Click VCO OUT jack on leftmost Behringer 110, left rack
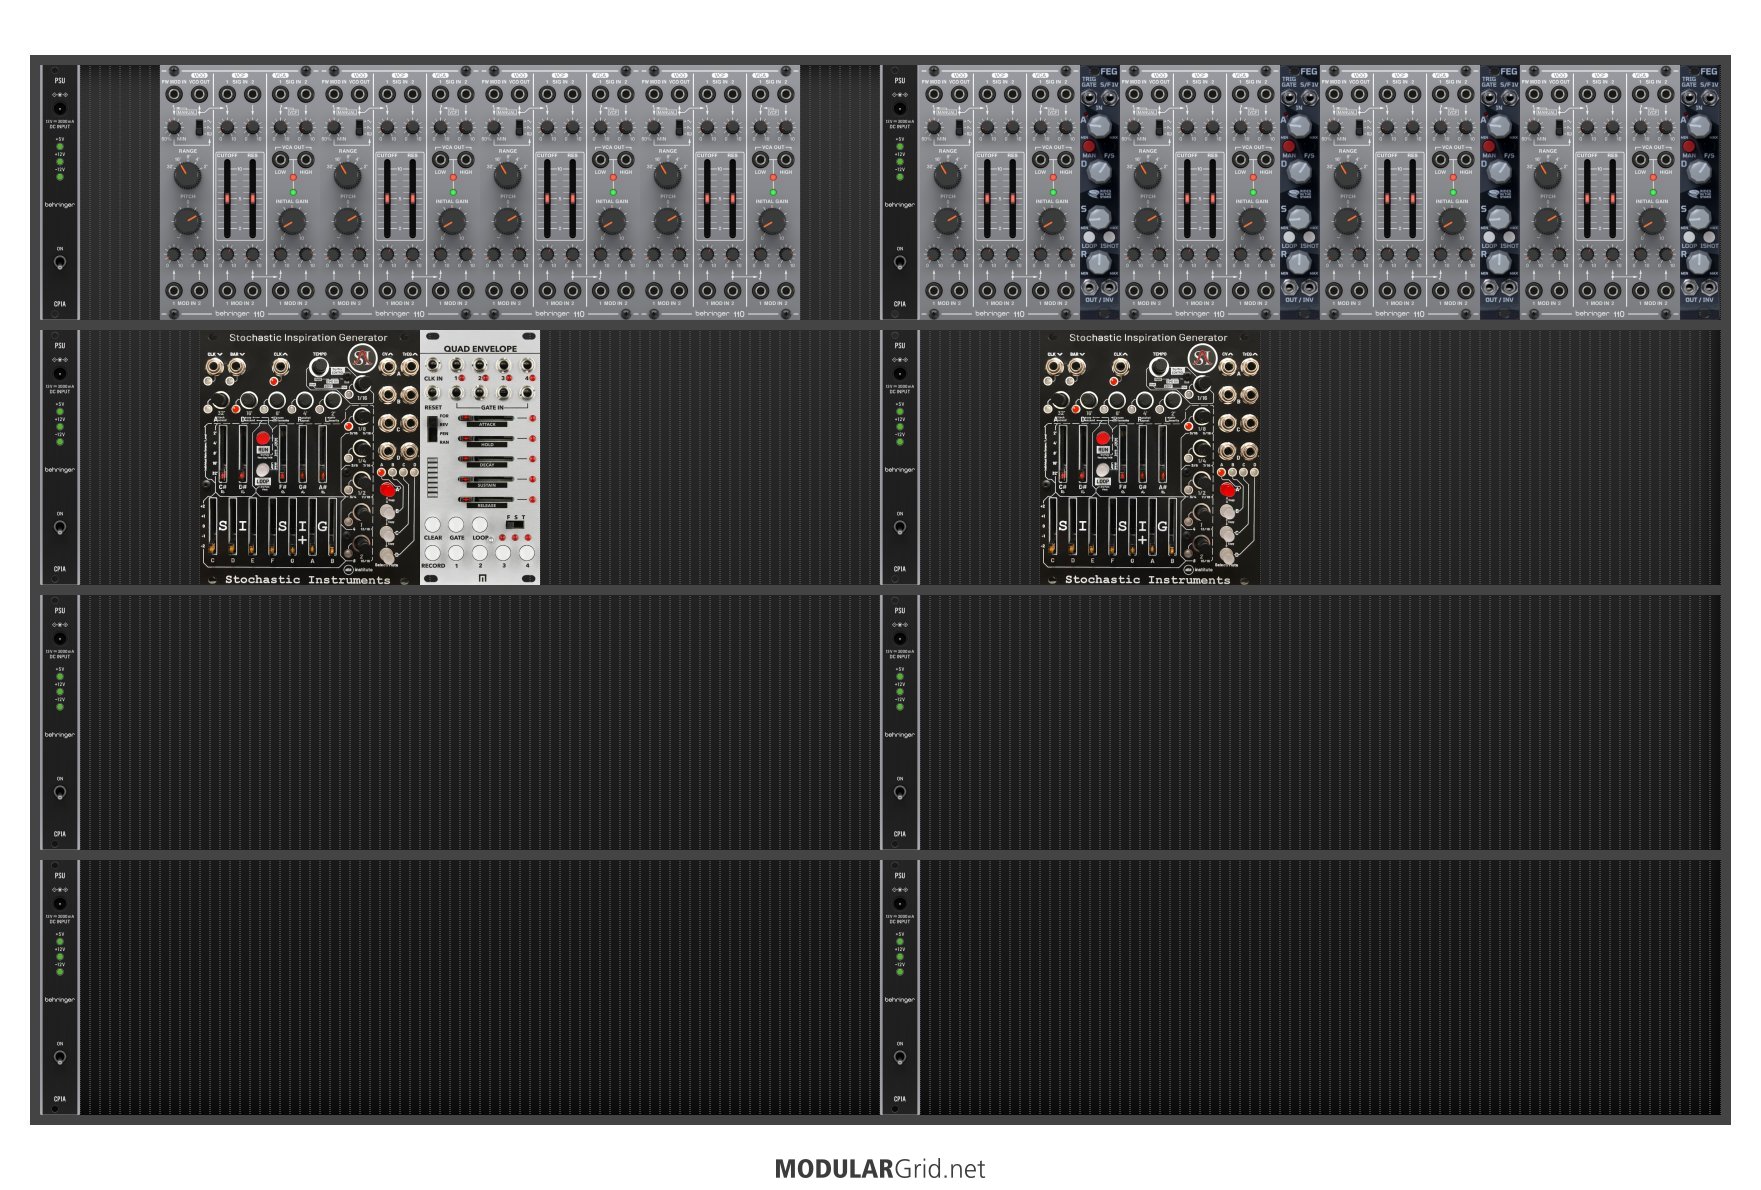This screenshot has height=1190, width=1761. 199,94
